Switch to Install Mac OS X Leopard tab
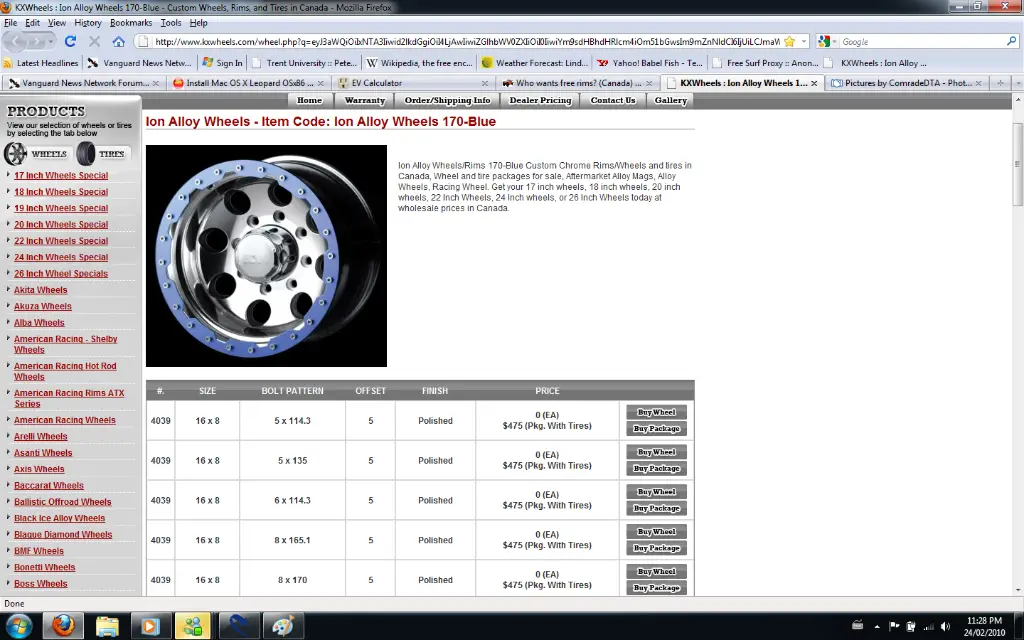 (x=249, y=83)
